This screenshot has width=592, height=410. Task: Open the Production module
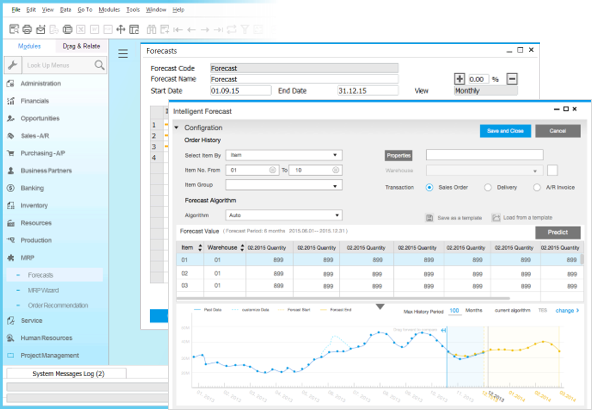pos(36,240)
